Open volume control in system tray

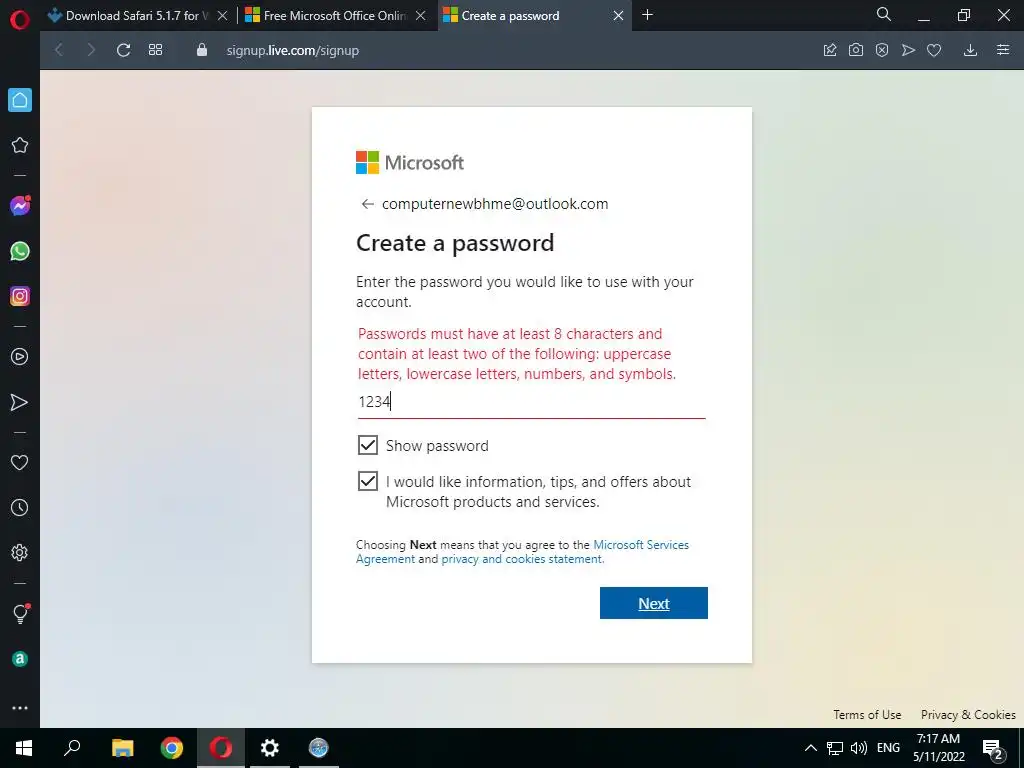coord(859,748)
